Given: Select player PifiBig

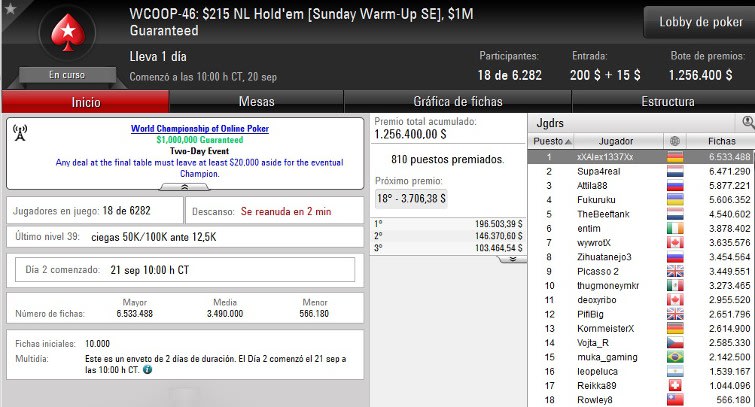Looking at the screenshot, I should pyautogui.click(x=641, y=314).
